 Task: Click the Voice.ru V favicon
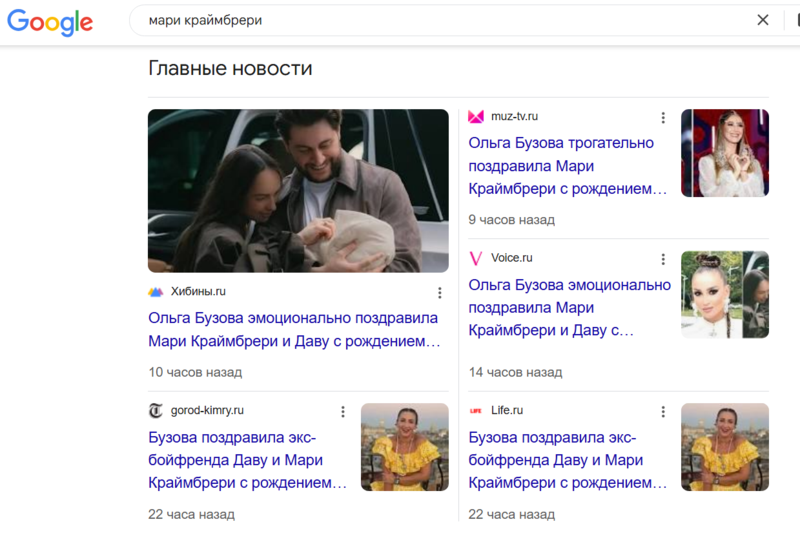476,258
